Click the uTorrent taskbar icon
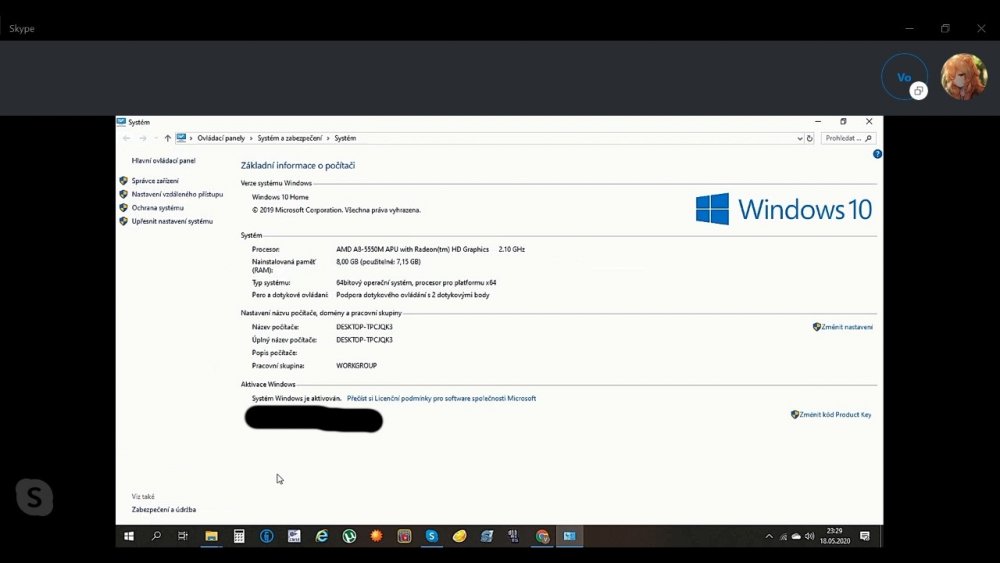Viewport: 1000px width, 563px height. pos(349,536)
